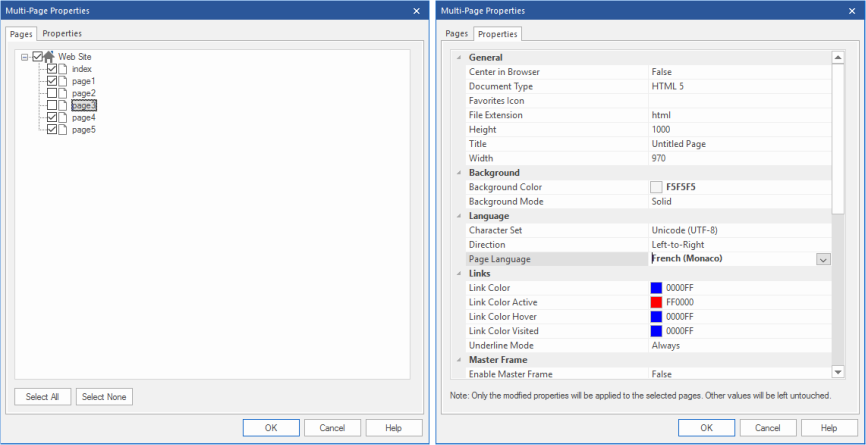This screenshot has width=866, height=445.
Task: Collapse the Web Site tree node
Action: tap(24, 57)
